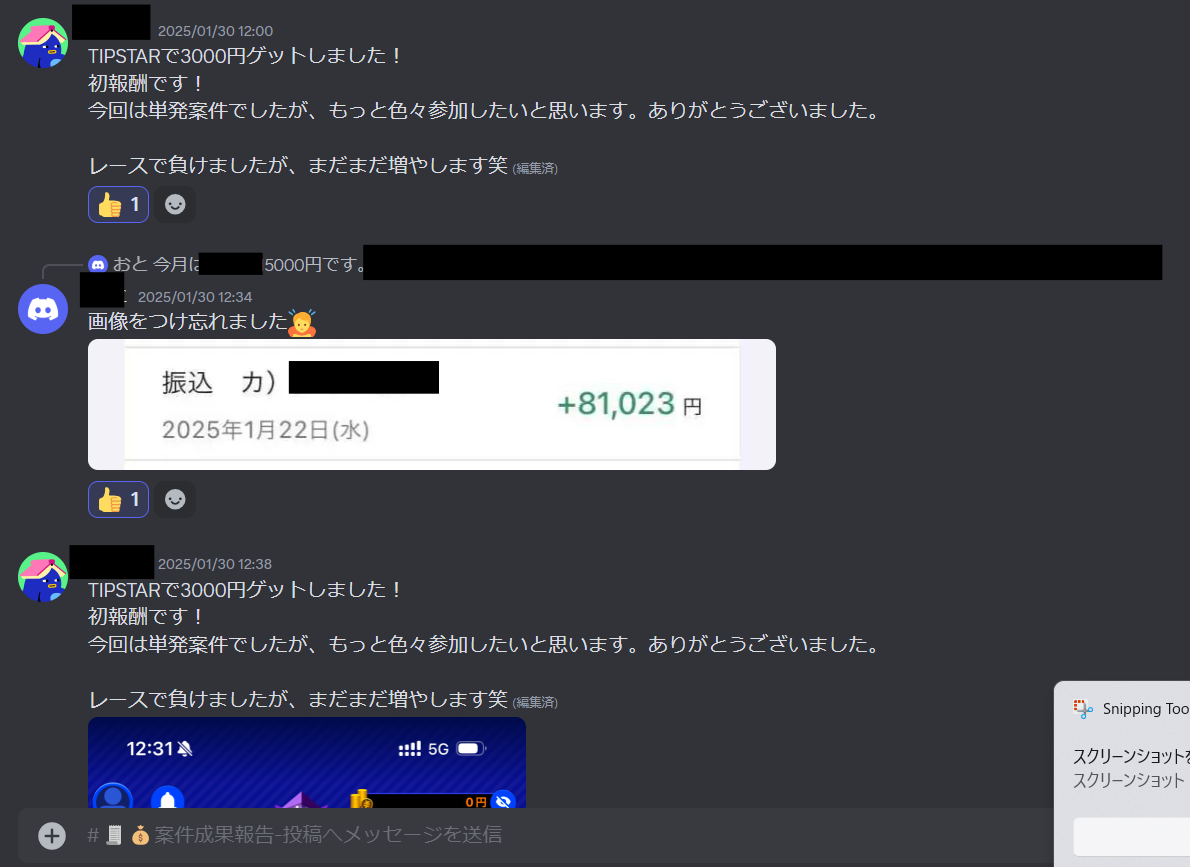Toggle thumbs-up reaction on first message

[x=118, y=204]
